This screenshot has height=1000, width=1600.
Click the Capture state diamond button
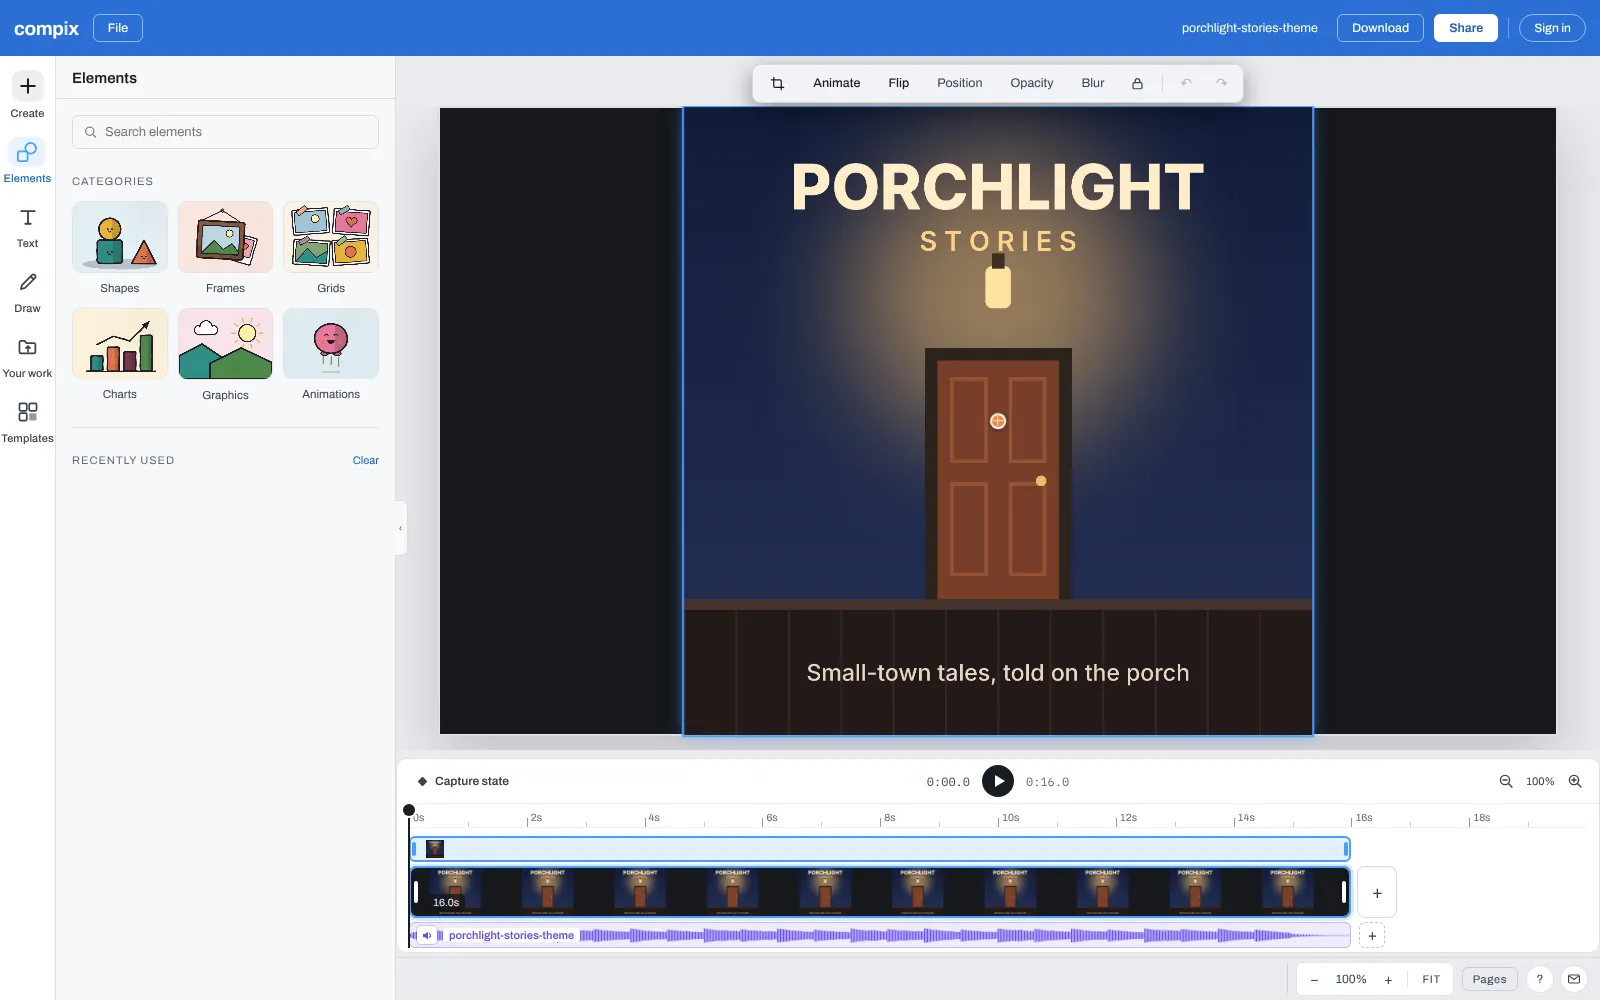(463, 781)
